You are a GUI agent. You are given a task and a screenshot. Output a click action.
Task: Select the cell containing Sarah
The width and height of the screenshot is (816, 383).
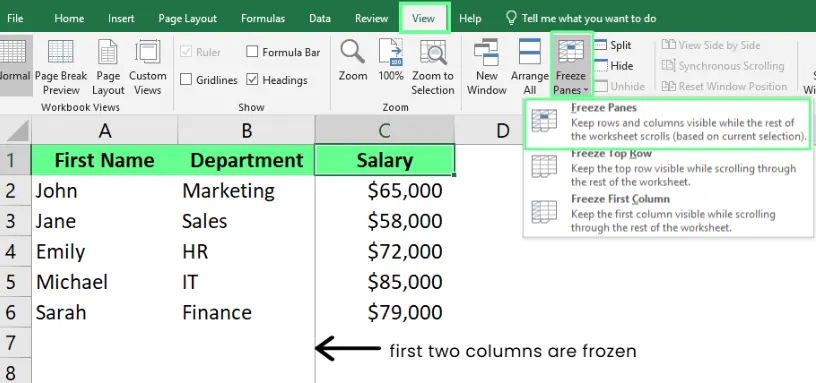click(x=105, y=312)
